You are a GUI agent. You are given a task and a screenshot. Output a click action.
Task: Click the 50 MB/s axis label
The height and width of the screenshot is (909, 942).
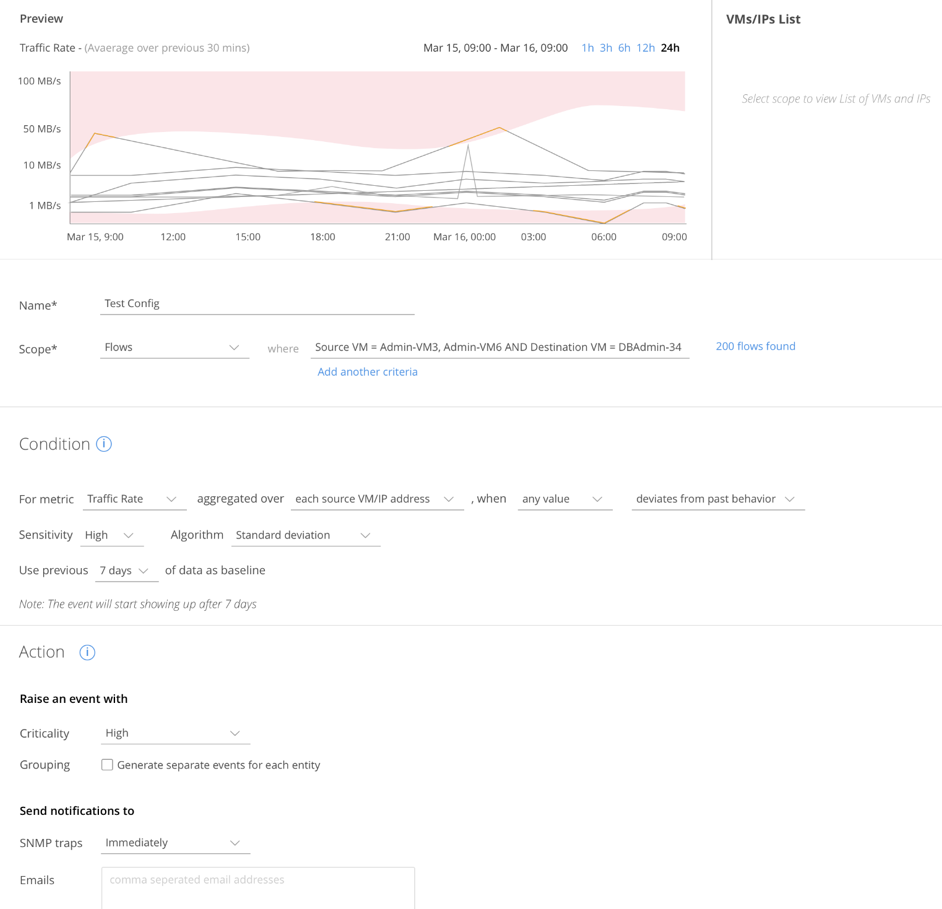[41, 129]
